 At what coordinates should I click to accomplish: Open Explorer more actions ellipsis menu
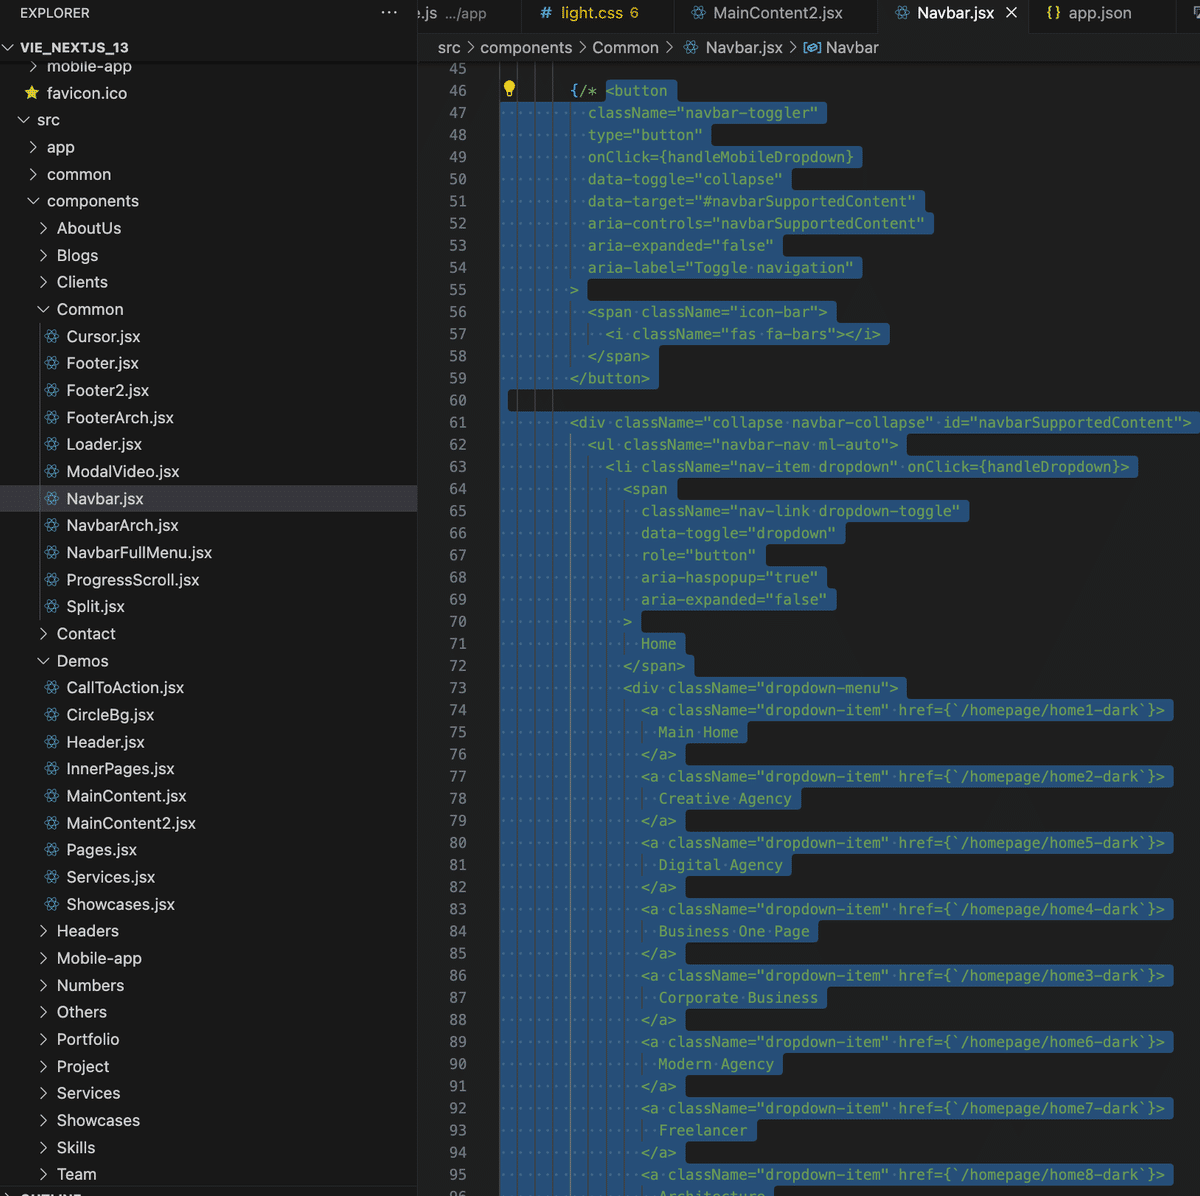[389, 13]
